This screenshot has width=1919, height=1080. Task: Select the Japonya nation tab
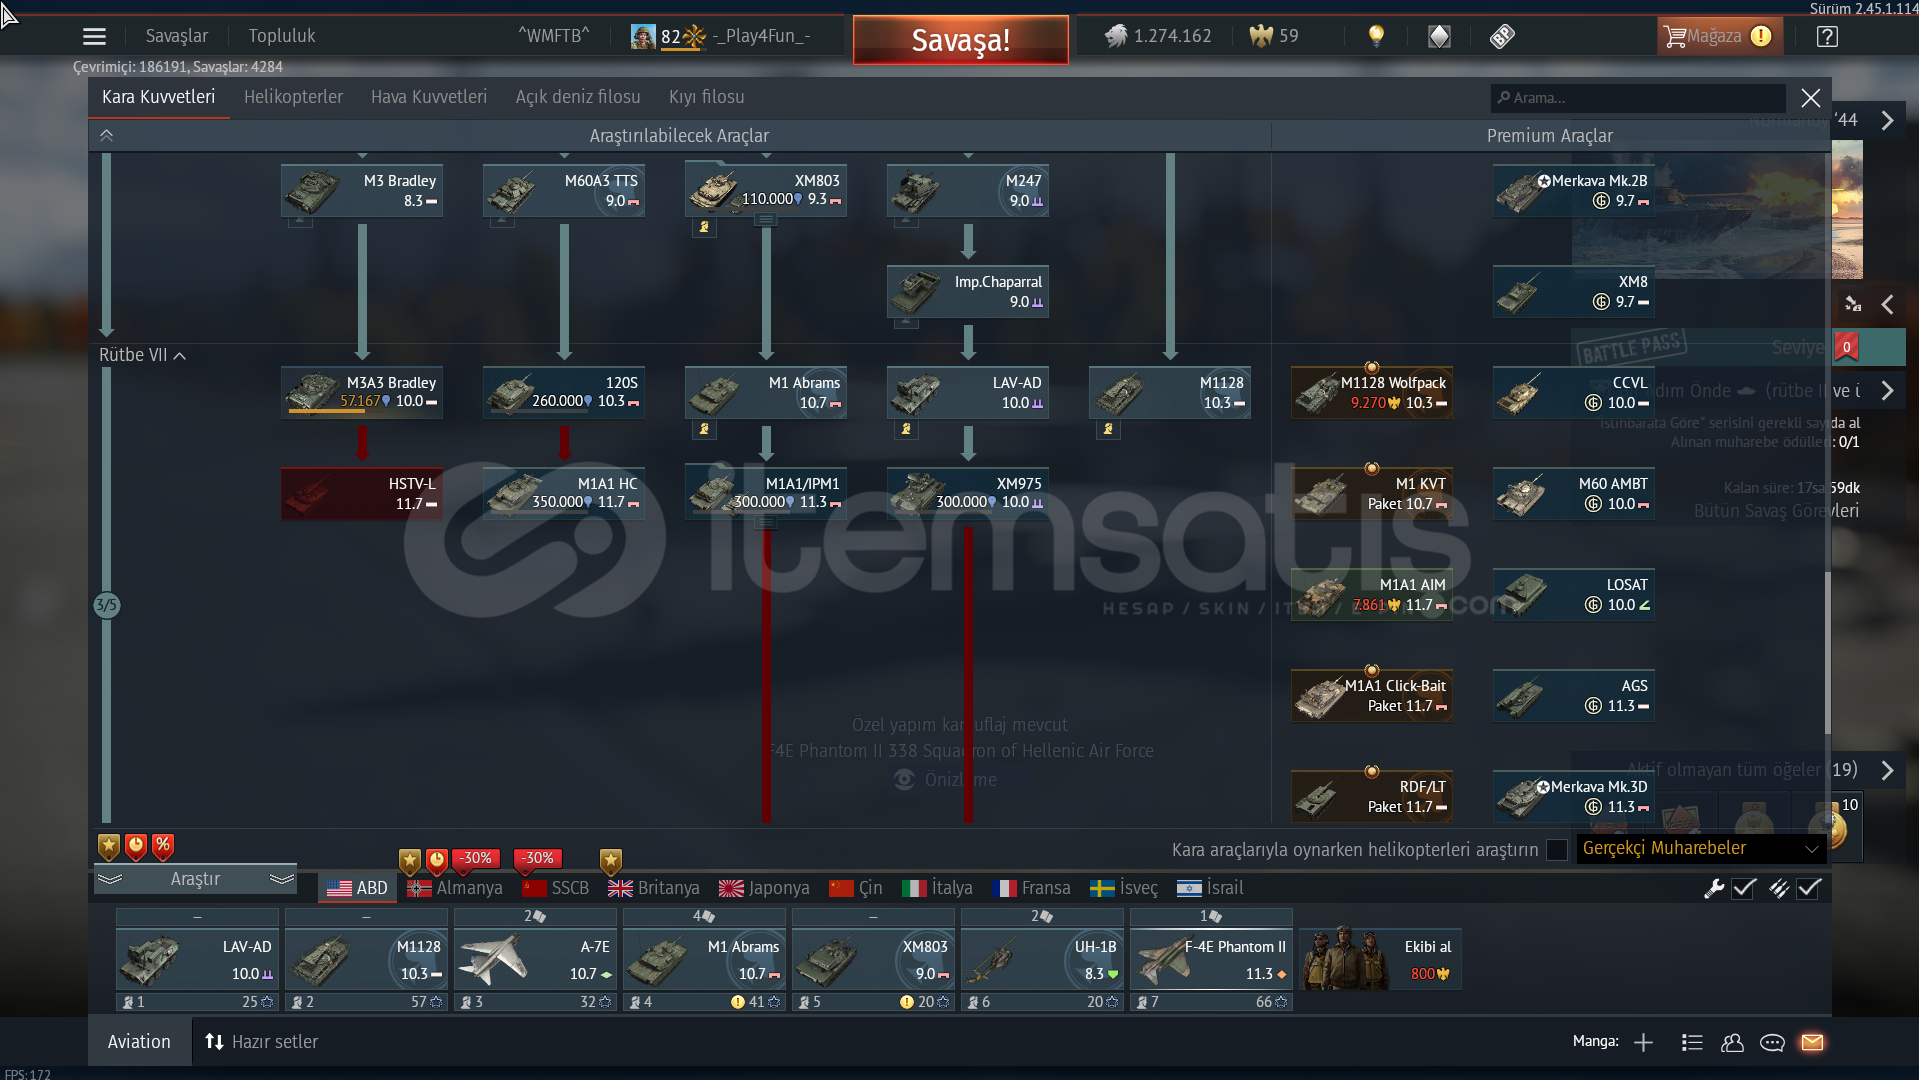tap(765, 888)
